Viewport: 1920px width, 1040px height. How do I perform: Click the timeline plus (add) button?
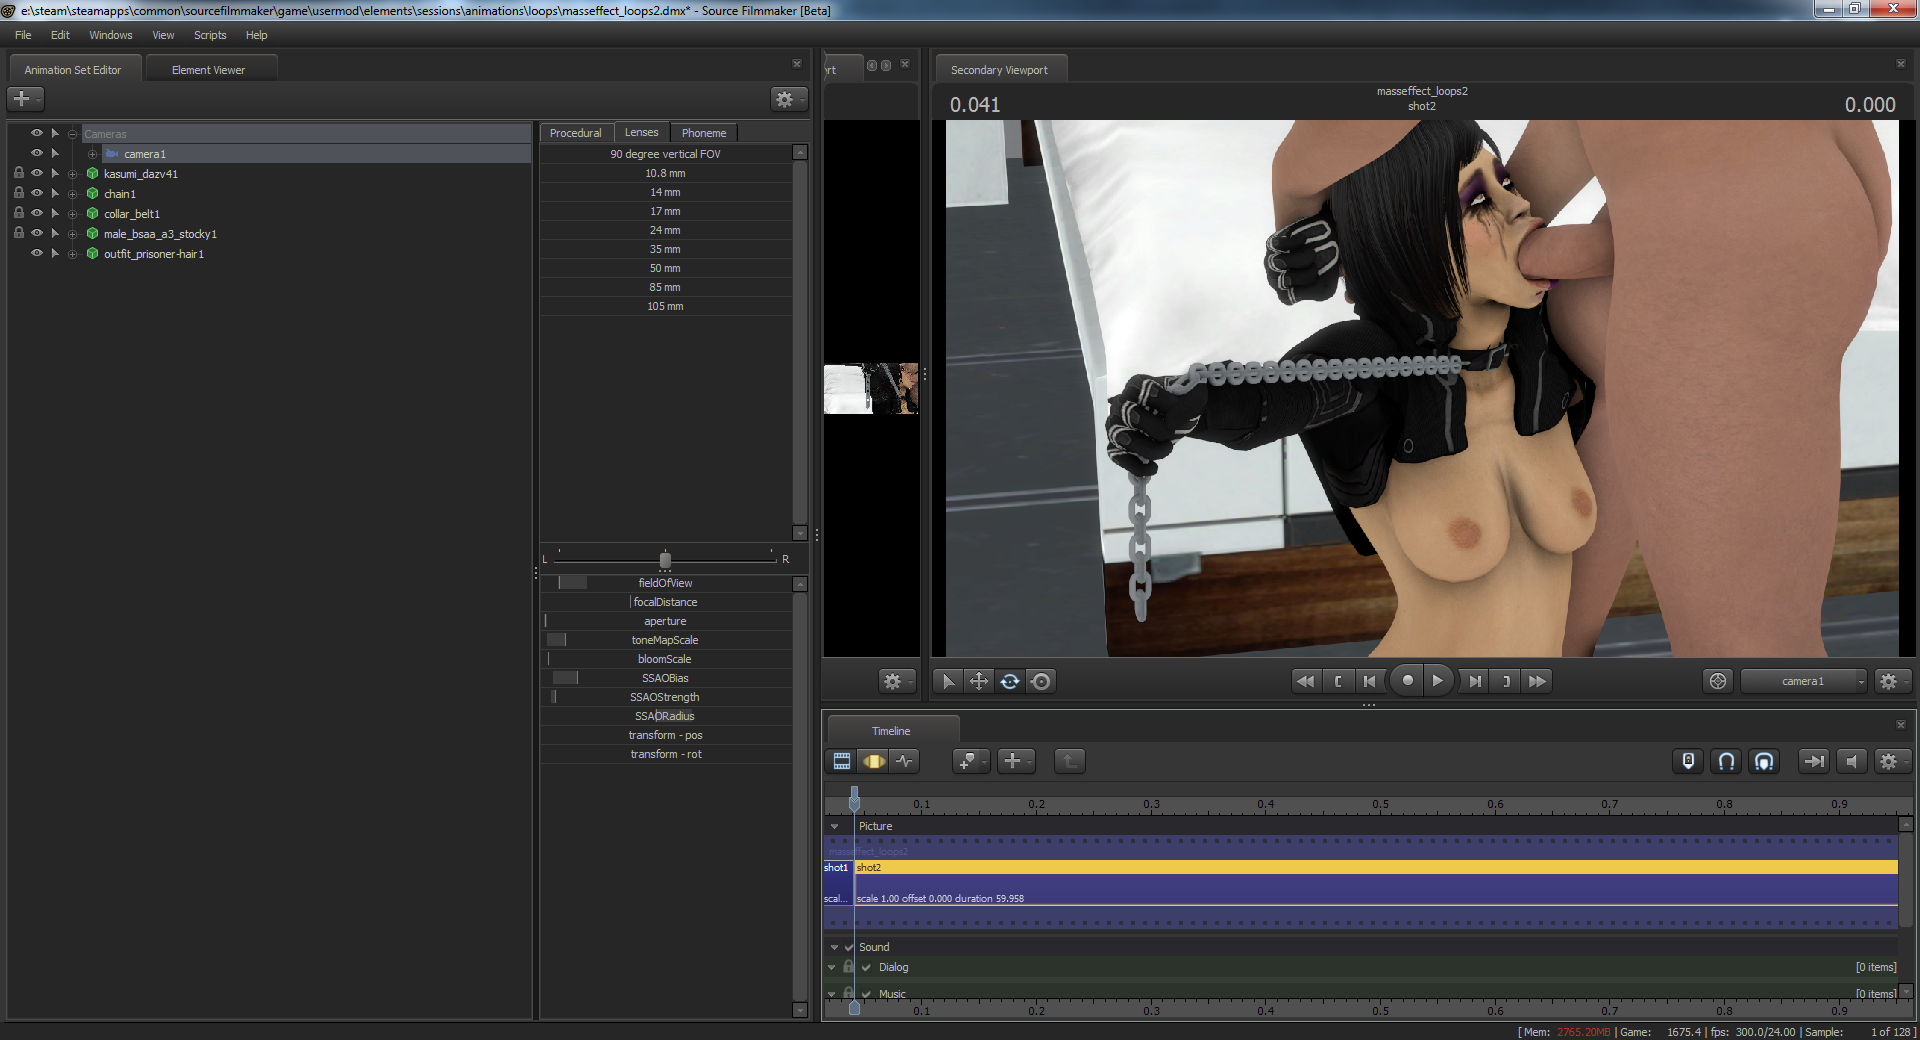[1015, 761]
